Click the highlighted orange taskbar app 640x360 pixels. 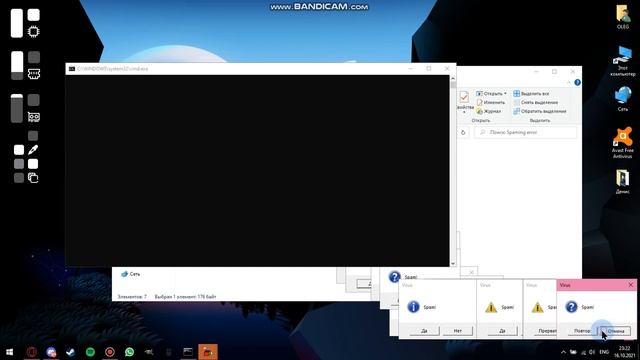(208, 352)
